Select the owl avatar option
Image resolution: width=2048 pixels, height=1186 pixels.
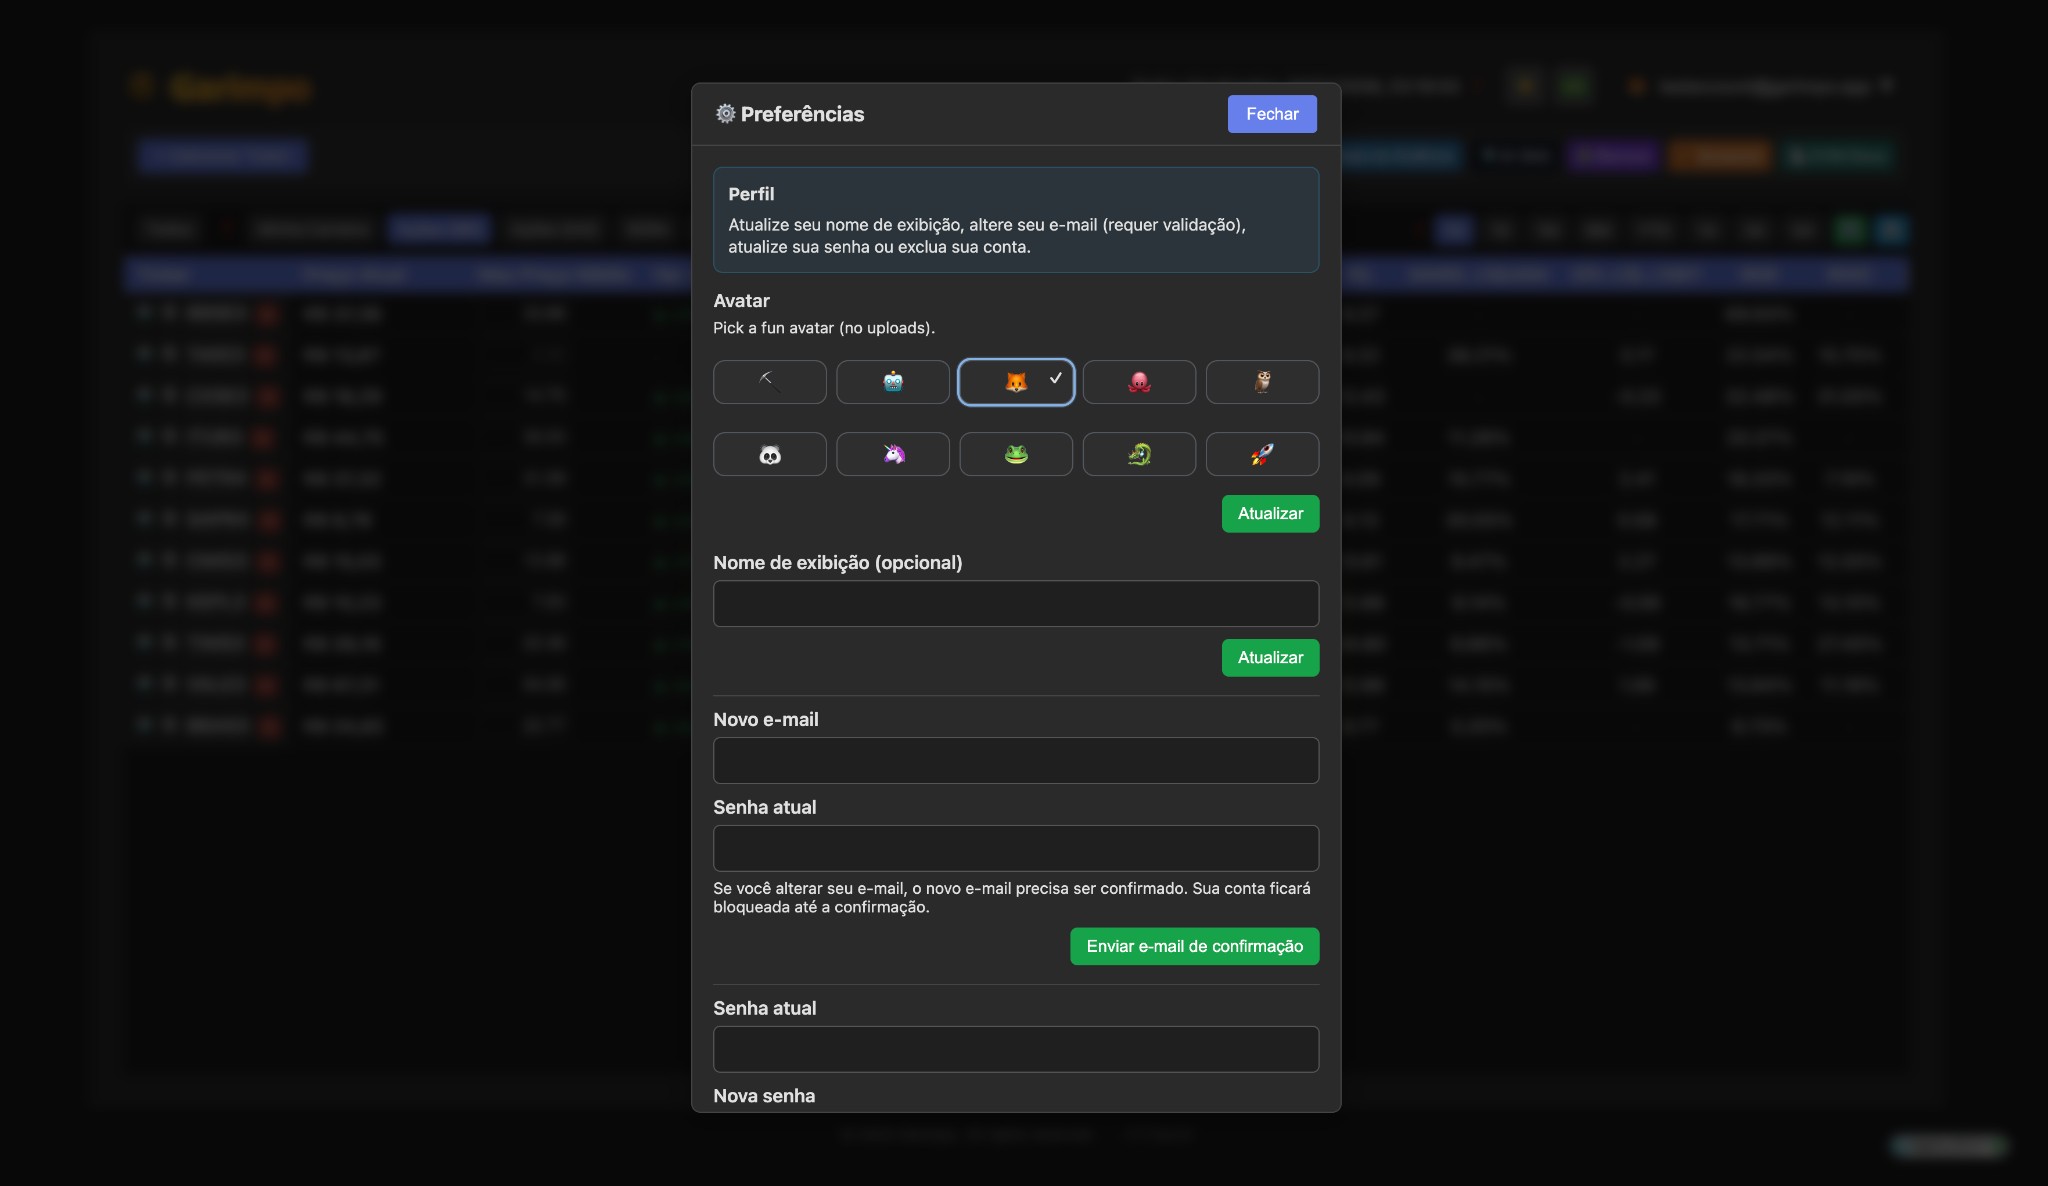1262,381
